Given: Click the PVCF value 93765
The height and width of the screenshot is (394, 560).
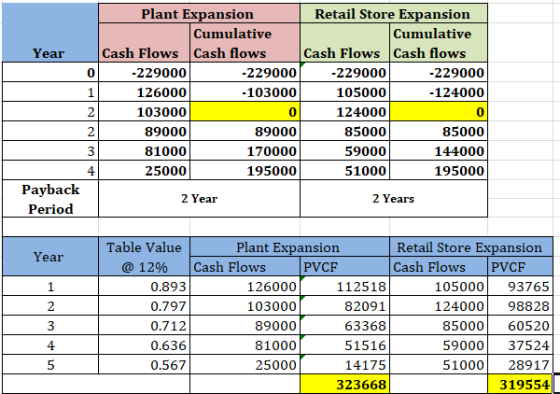Looking at the screenshot, I should tap(520, 286).
